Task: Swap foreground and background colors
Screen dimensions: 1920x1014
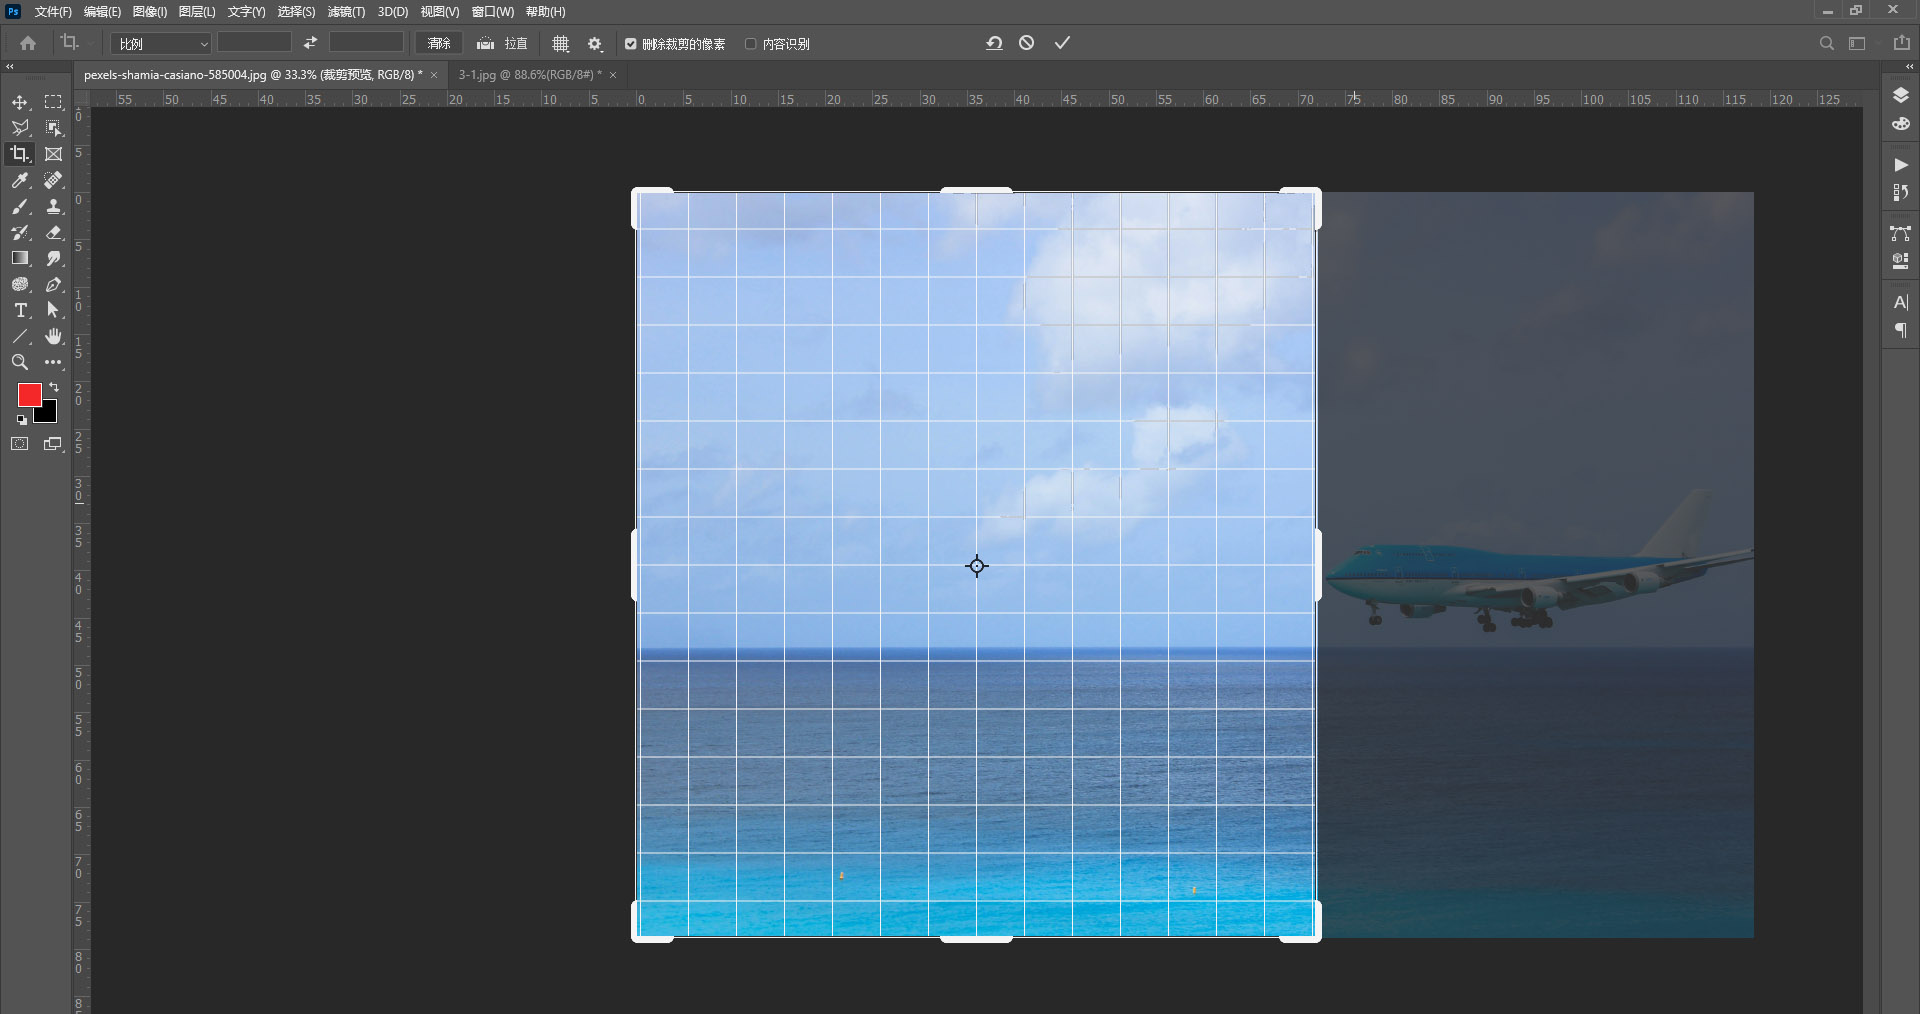Action: pos(54,387)
